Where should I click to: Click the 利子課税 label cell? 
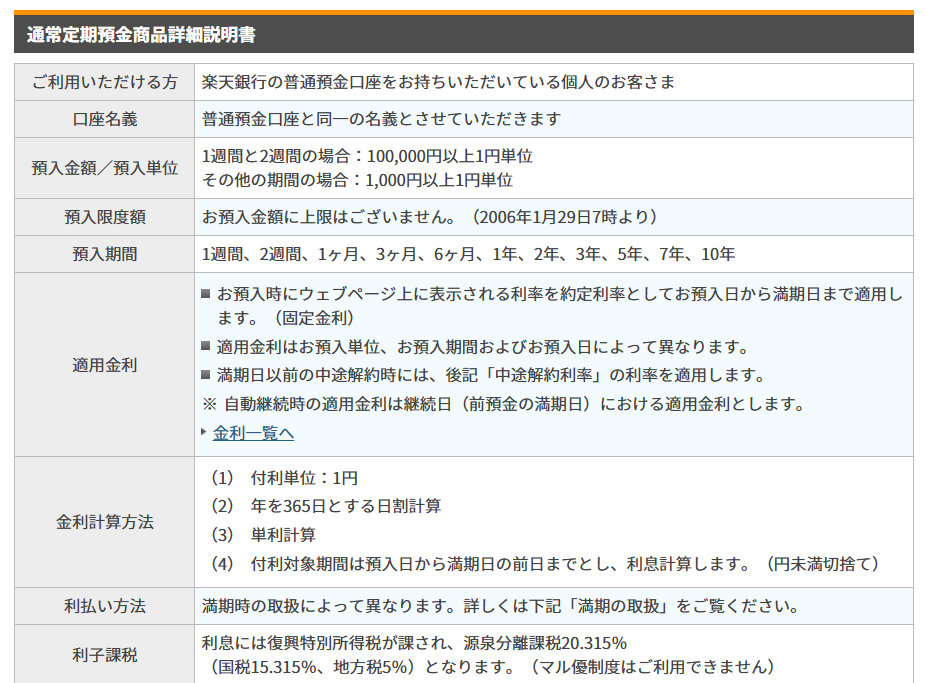pos(105,655)
